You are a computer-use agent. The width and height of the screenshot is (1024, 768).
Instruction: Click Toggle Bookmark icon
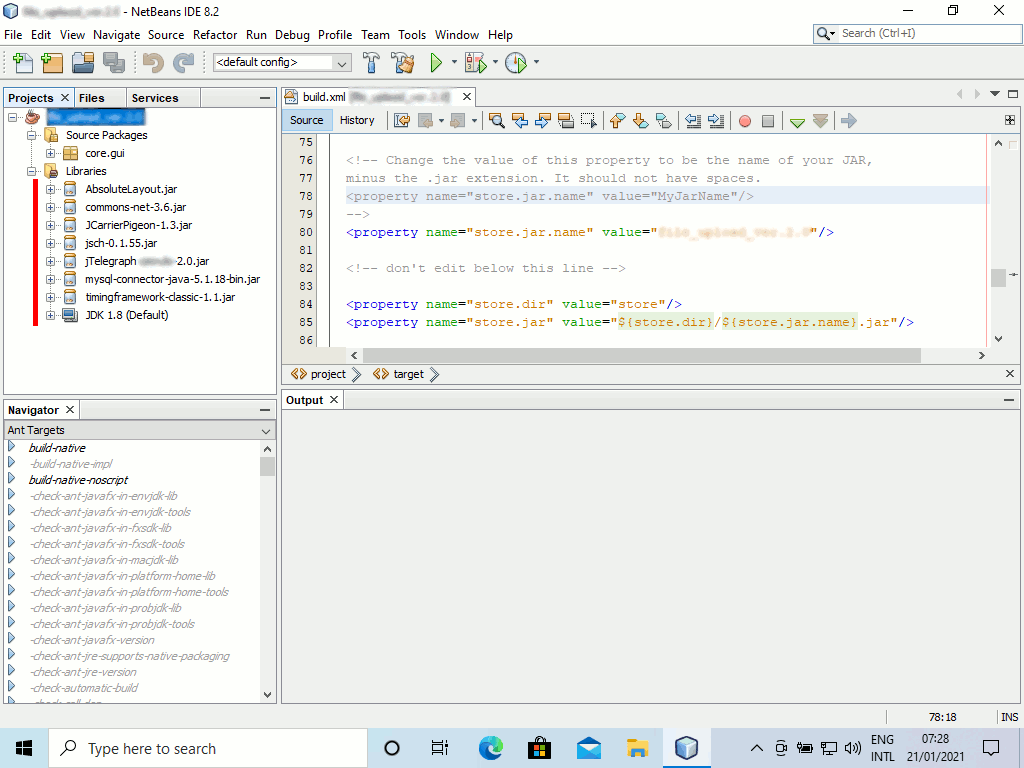point(664,121)
